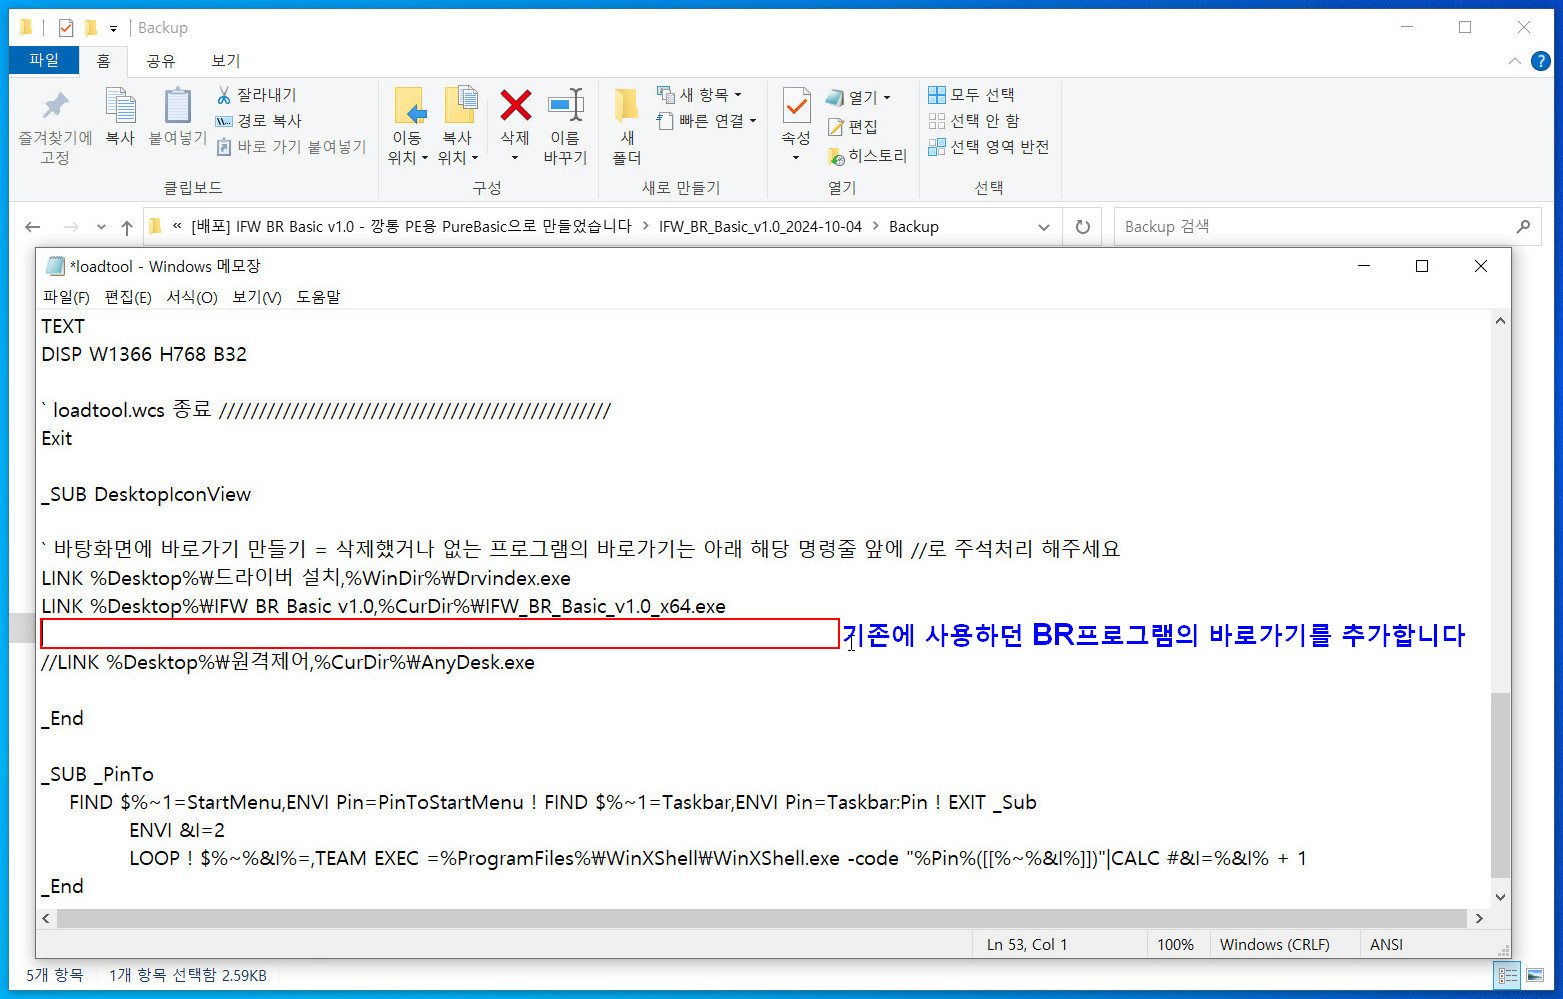Screen dimensions: 1563x999
Task: Expand the address bar history dropdown
Action: (x=1044, y=227)
